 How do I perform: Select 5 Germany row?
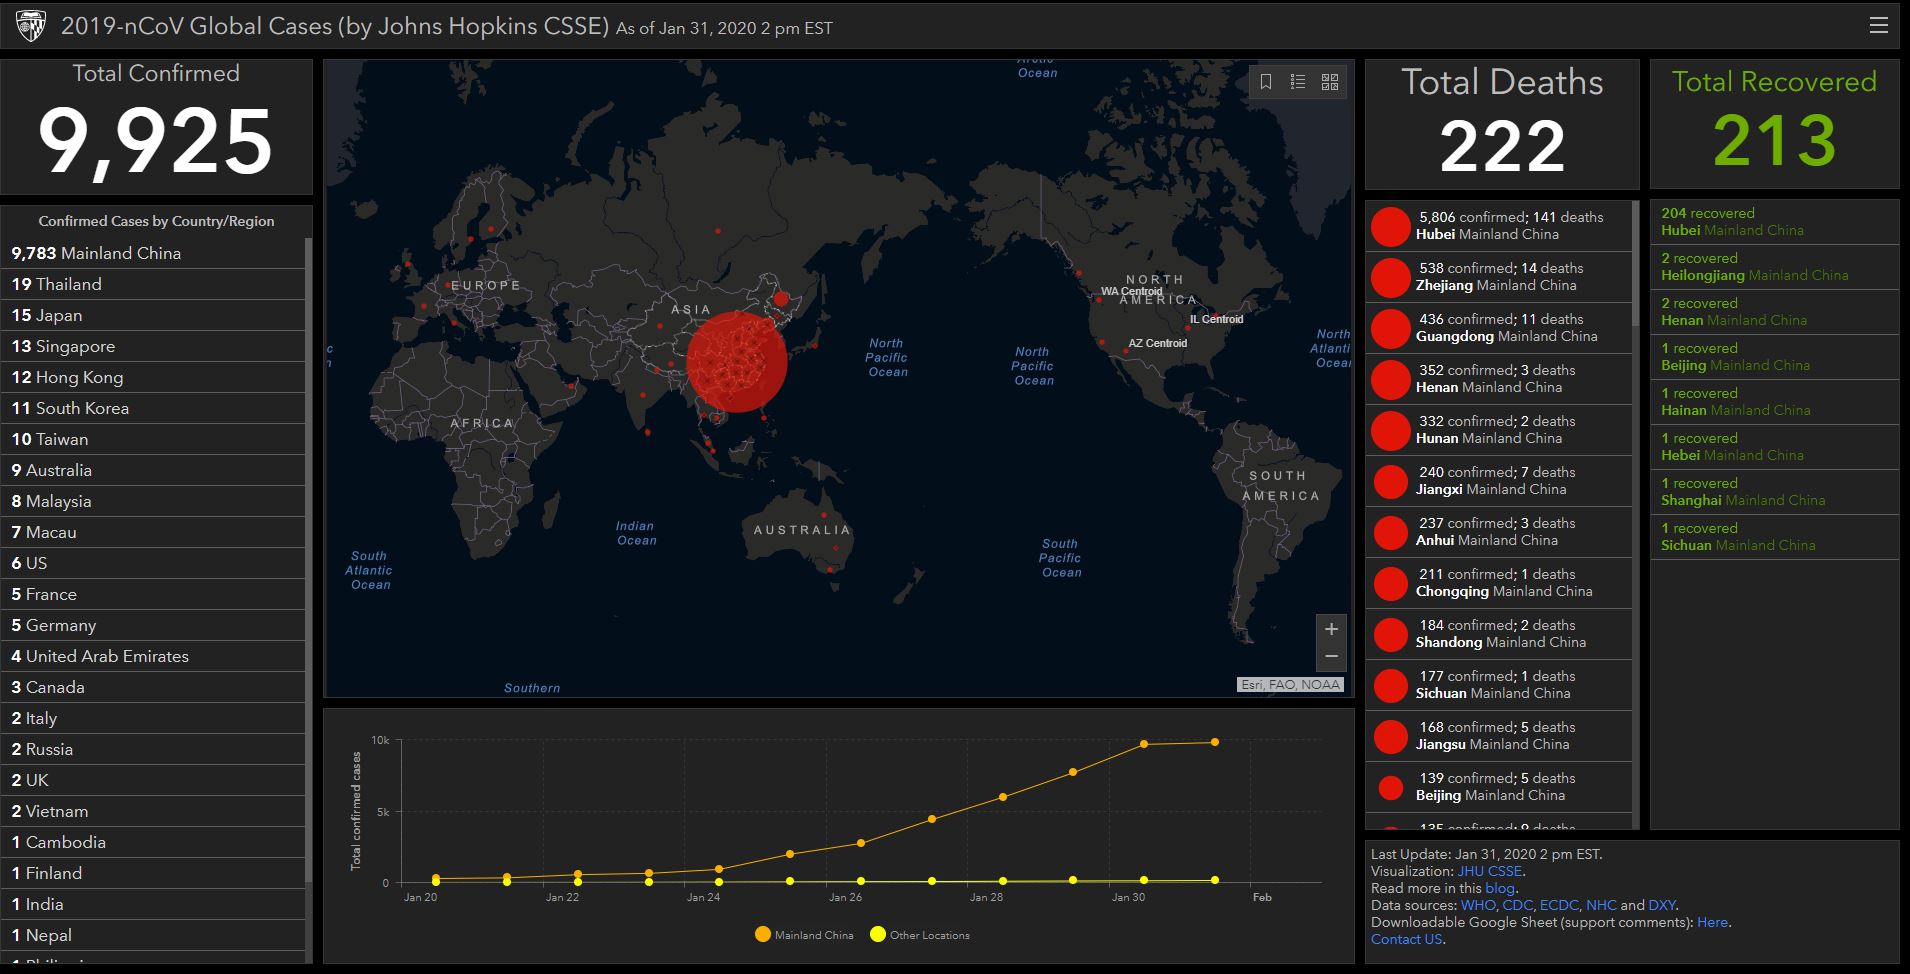pyautogui.click(x=153, y=625)
